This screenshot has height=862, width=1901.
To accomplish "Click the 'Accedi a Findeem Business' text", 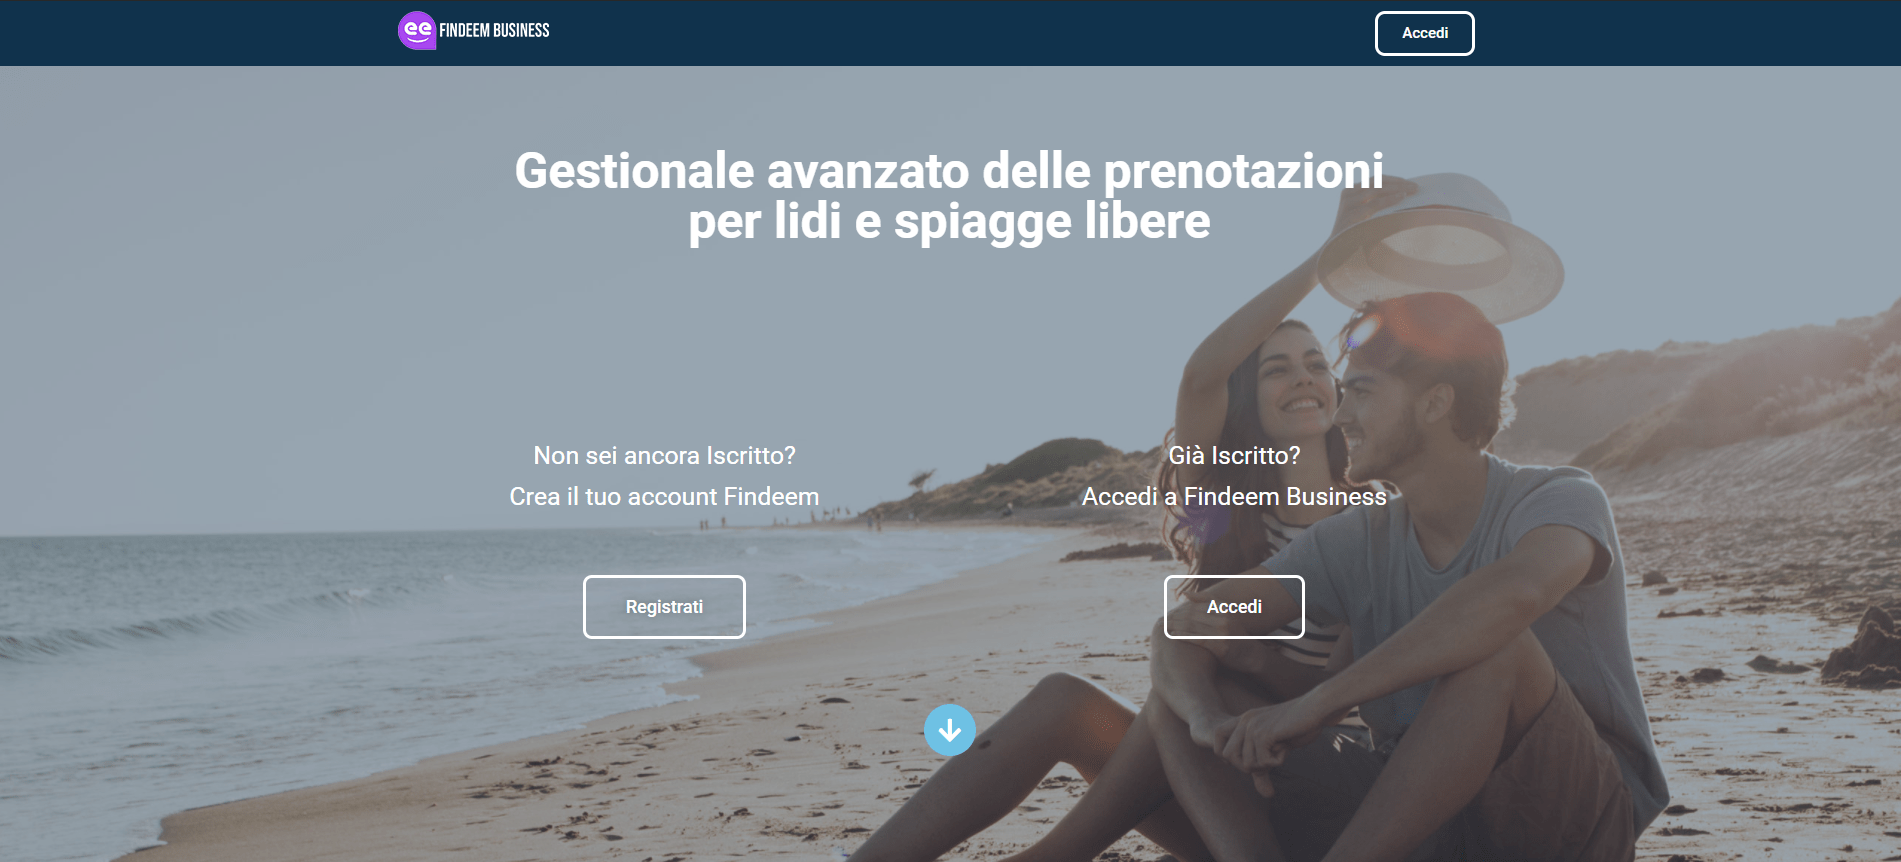I will pyautogui.click(x=1234, y=497).
